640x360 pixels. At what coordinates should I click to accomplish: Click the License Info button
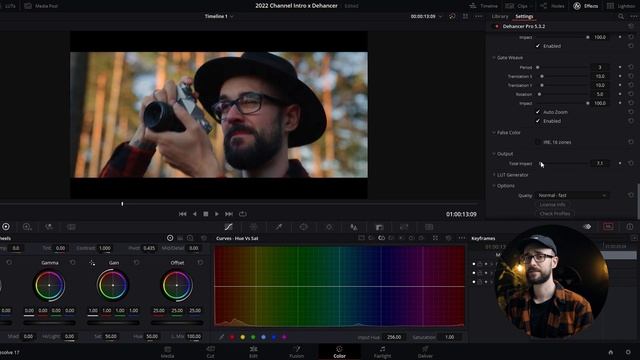coord(552,204)
